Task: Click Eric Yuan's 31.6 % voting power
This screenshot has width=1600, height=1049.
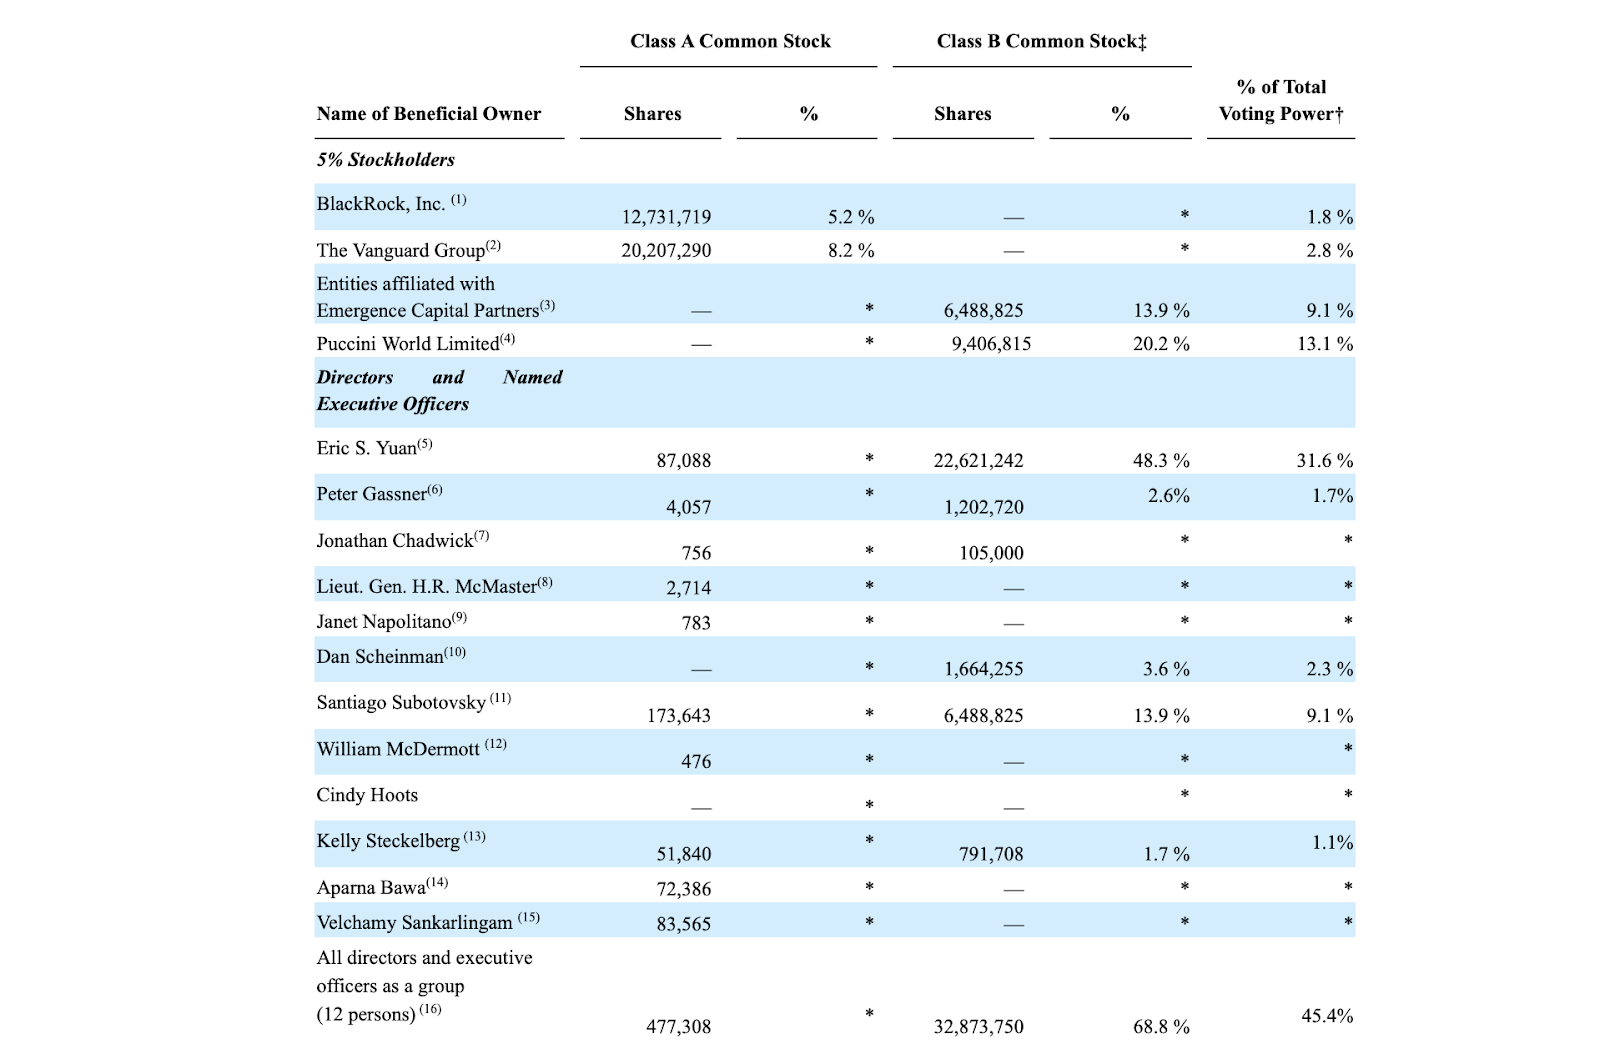Action: point(1325,461)
